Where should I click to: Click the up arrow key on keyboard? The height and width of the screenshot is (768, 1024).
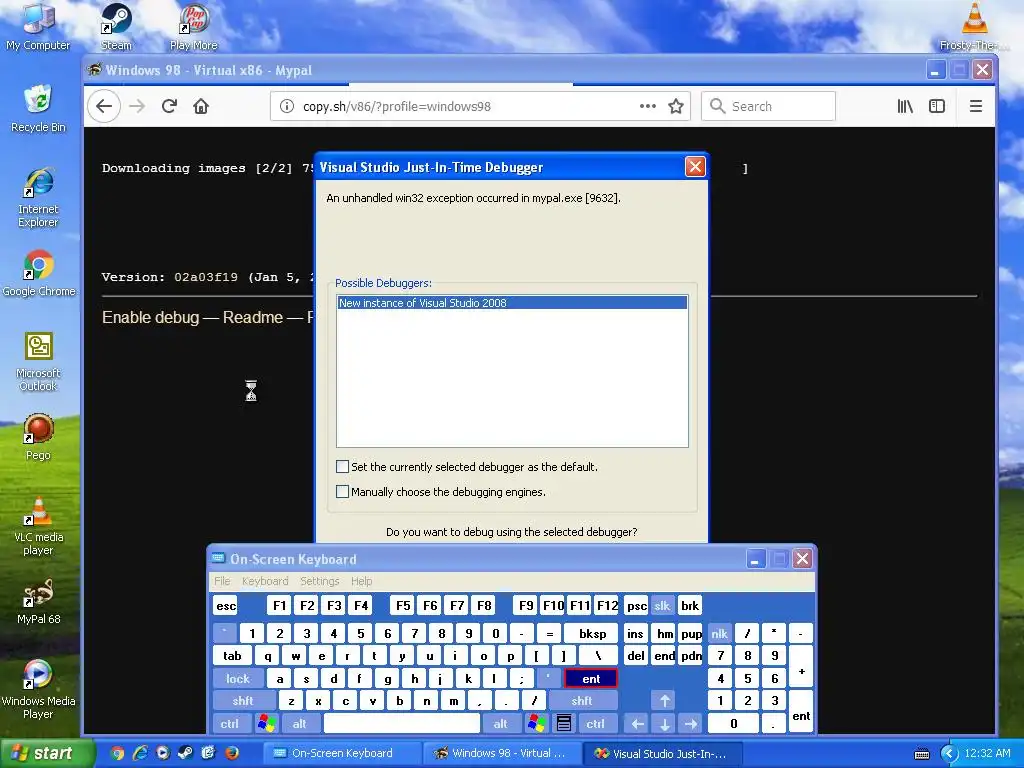tap(664, 701)
